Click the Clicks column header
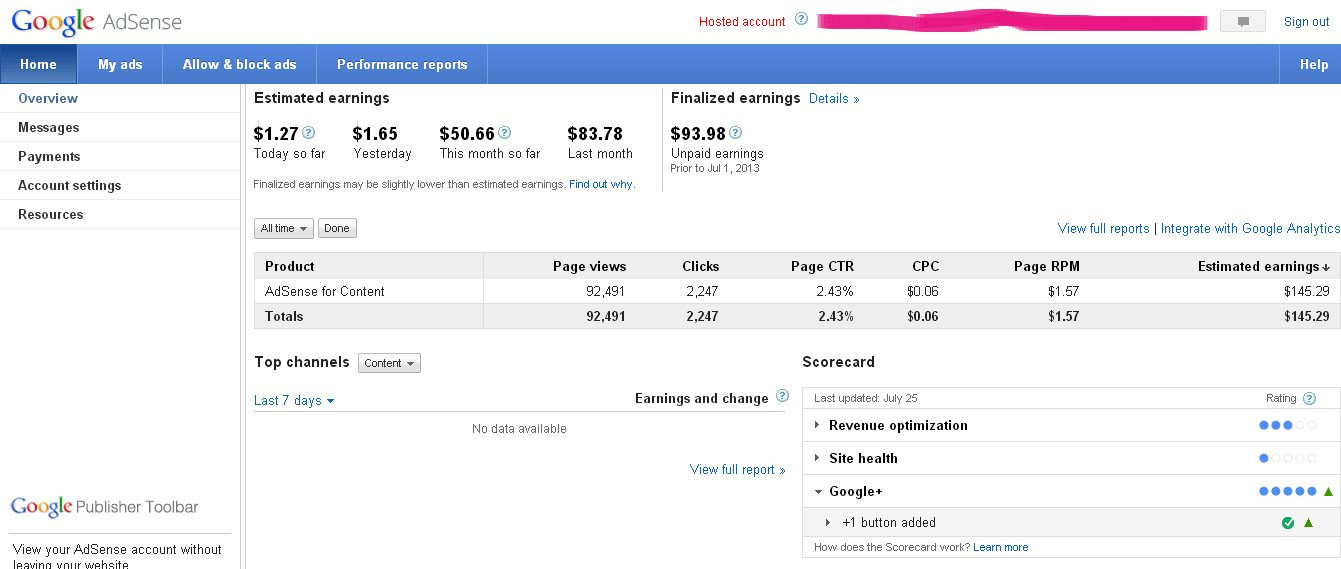 (x=700, y=266)
